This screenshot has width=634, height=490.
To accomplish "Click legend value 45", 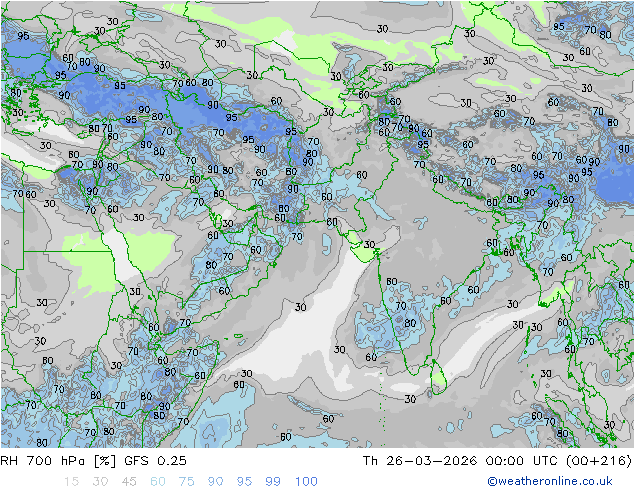I will (129, 482).
